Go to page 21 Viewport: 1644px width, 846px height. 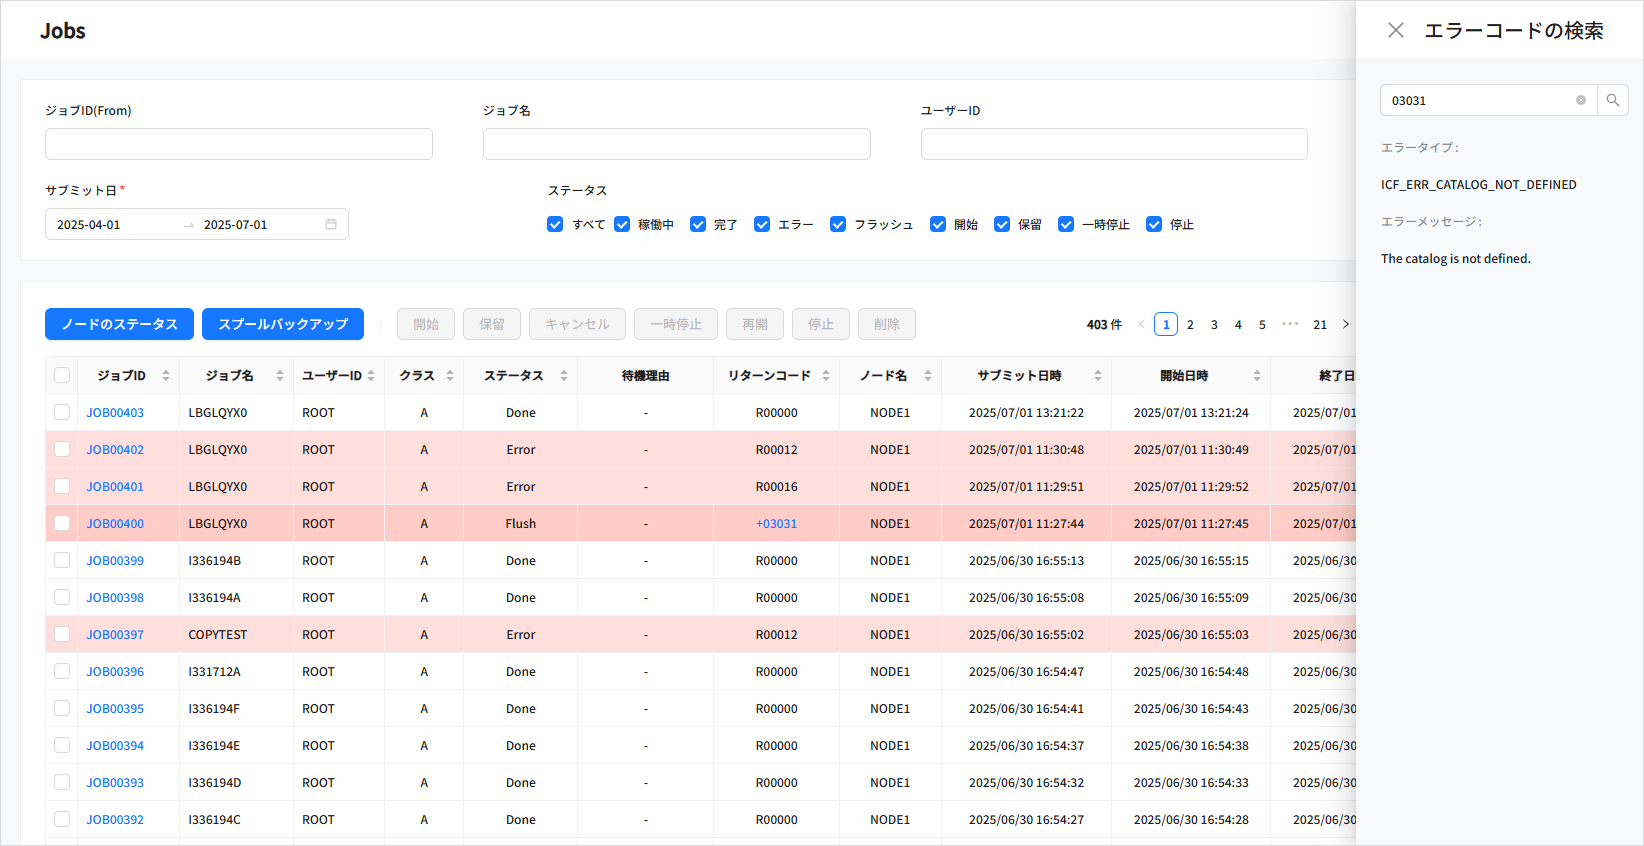coord(1320,324)
